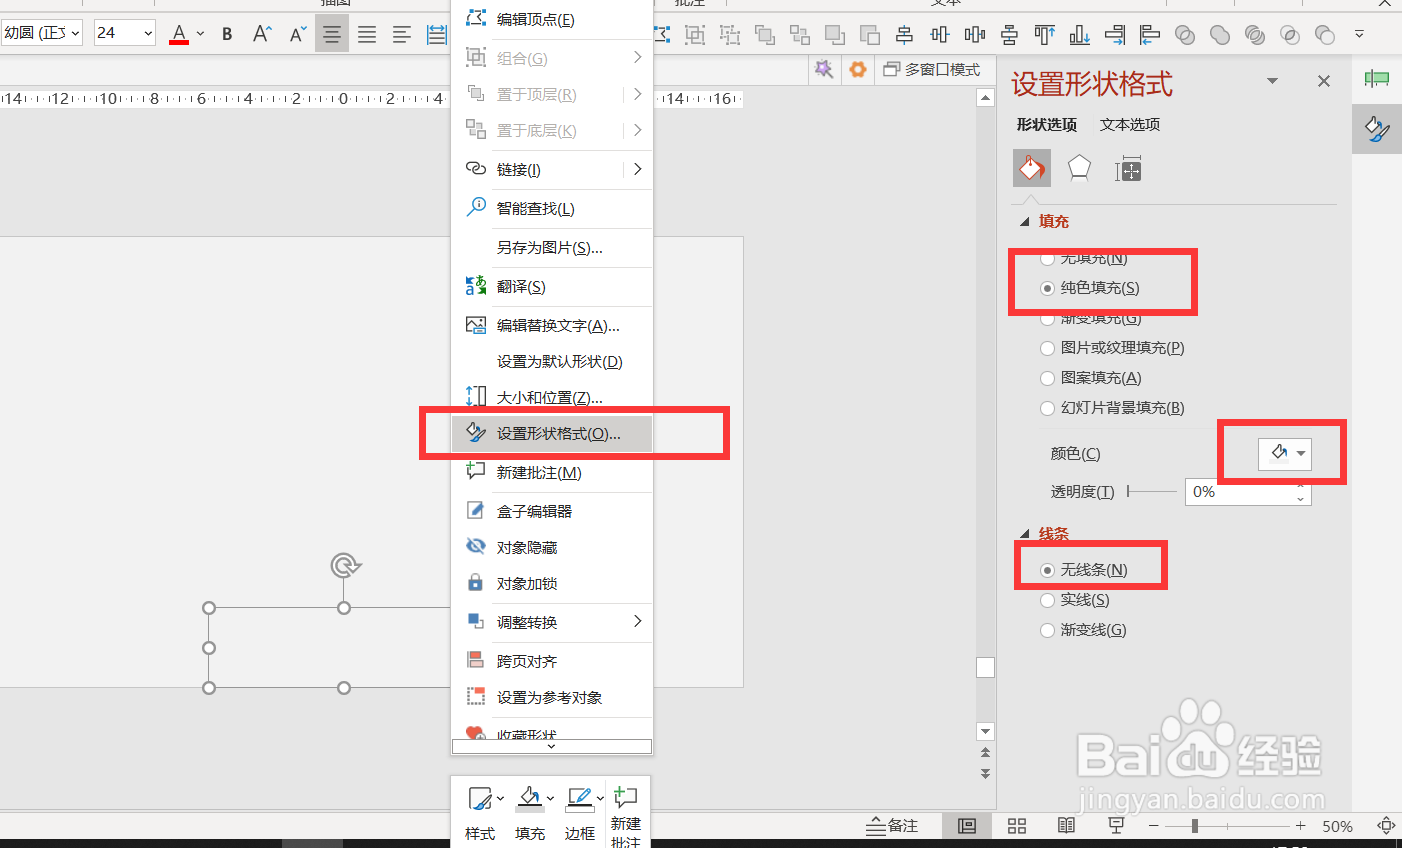Click 新建批注 in the mini toolbar

626,816
